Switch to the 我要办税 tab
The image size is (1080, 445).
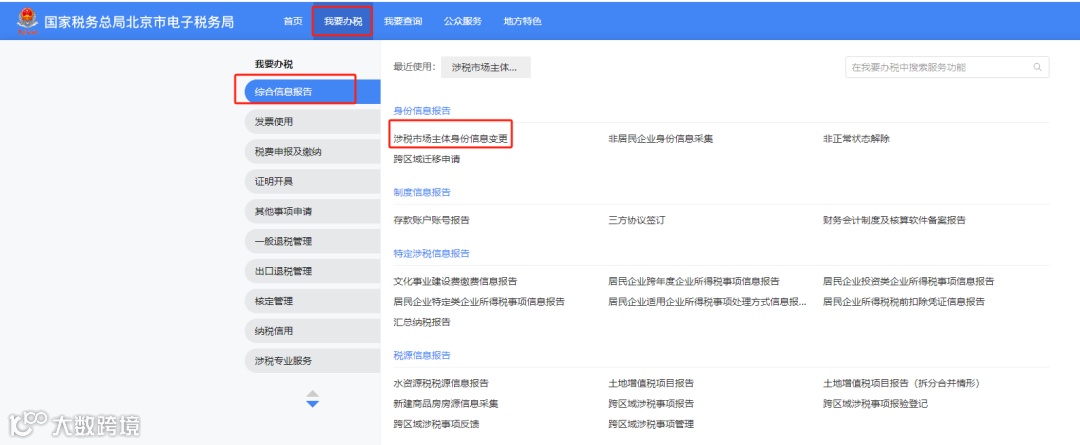pos(343,21)
